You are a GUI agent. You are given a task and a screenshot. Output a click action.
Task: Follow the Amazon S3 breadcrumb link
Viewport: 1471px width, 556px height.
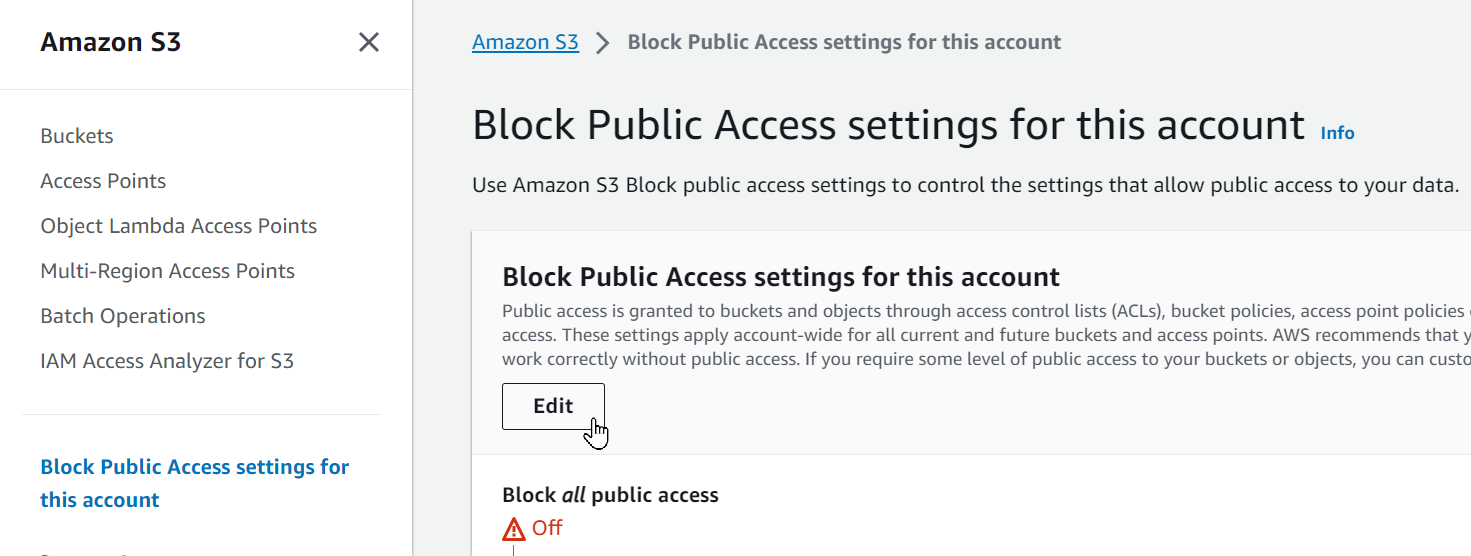pyautogui.click(x=525, y=42)
